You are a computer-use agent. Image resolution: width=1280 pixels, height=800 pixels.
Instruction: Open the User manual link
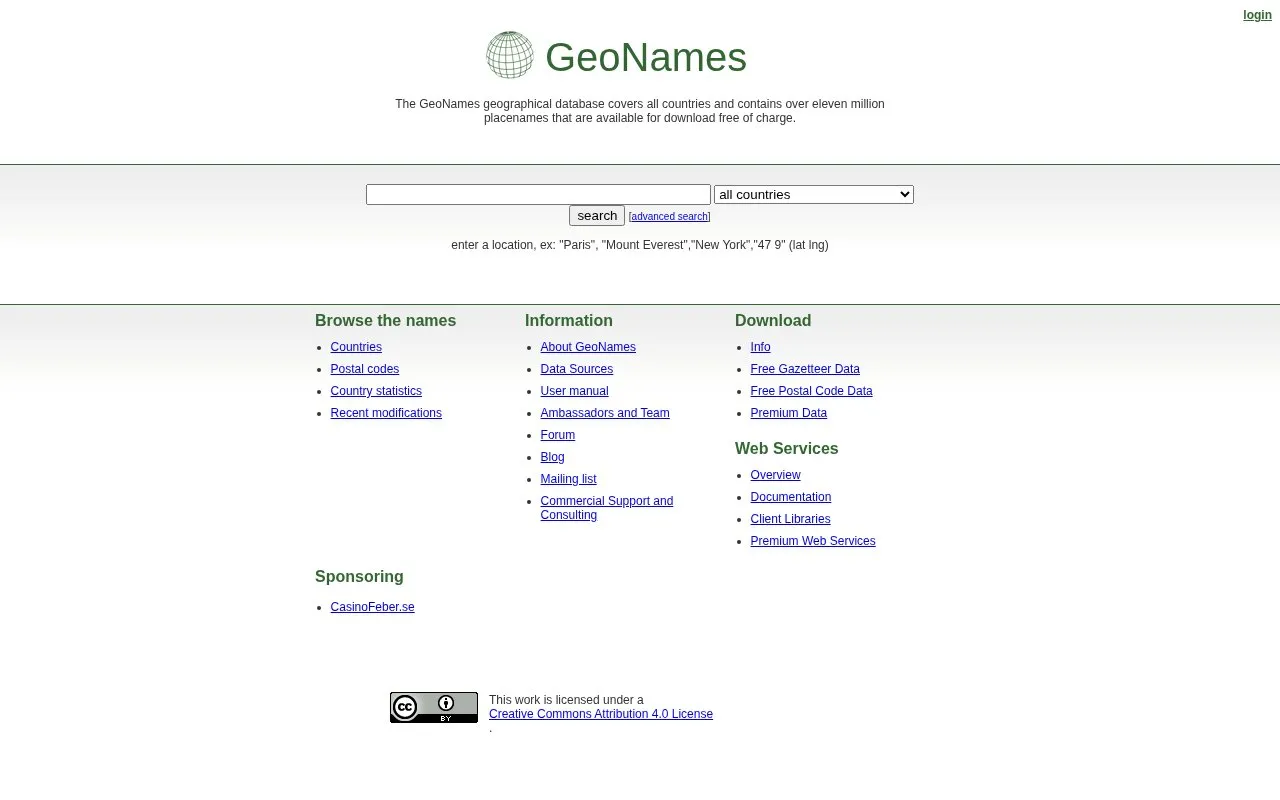point(575,391)
